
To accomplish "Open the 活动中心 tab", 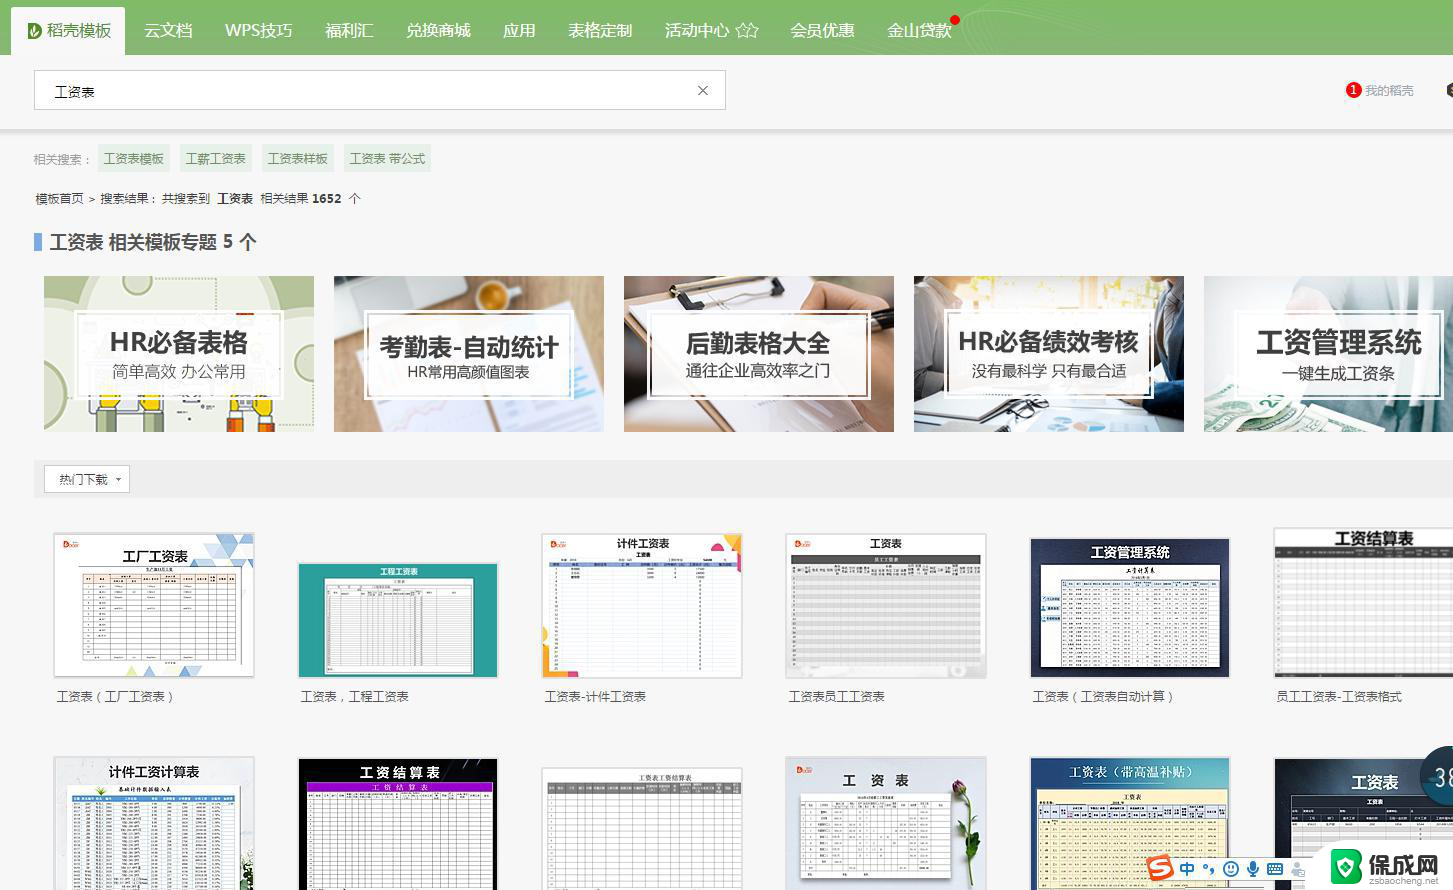I will pyautogui.click(x=697, y=31).
